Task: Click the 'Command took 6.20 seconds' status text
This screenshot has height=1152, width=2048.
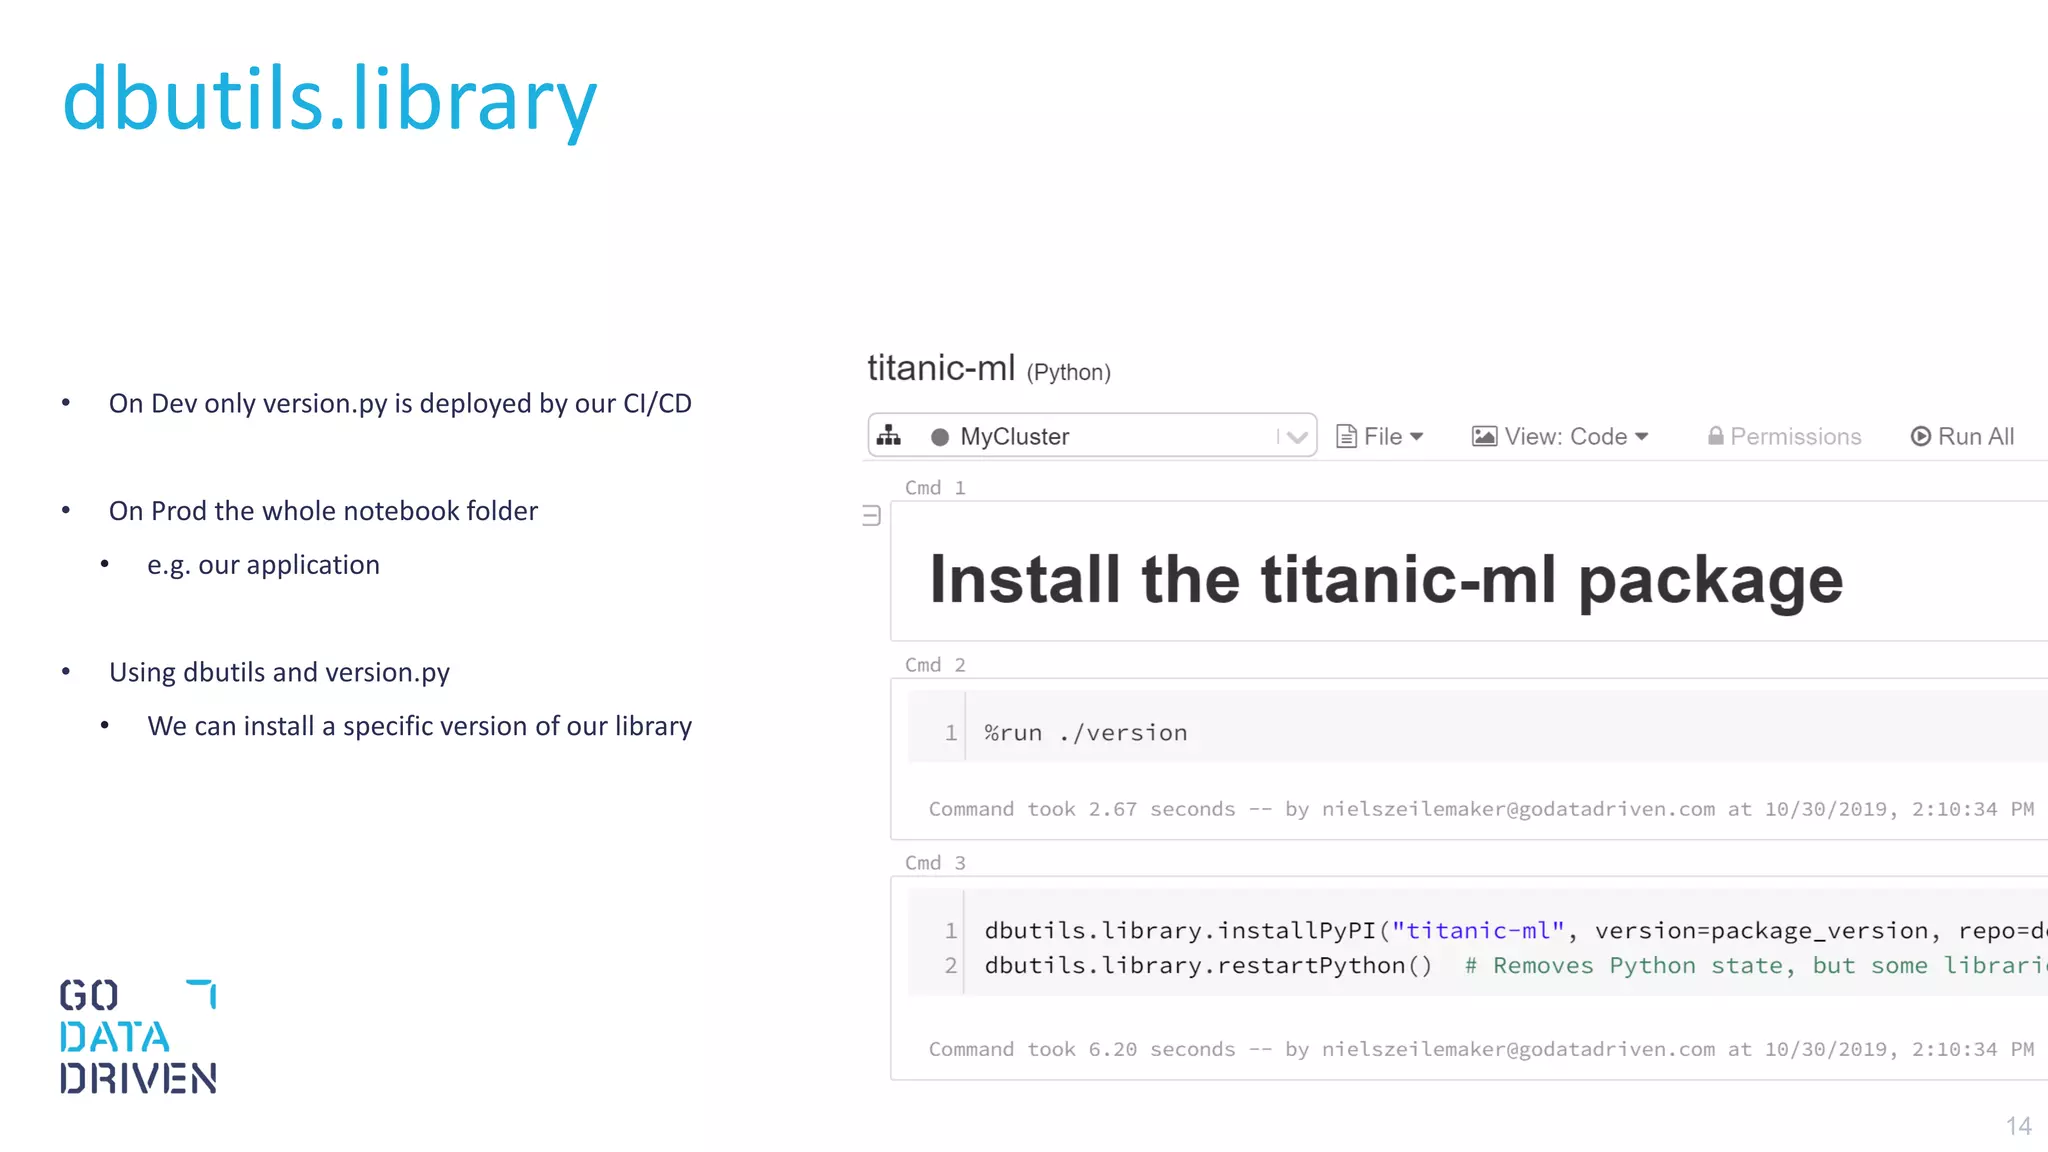Action: (x=1481, y=1049)
